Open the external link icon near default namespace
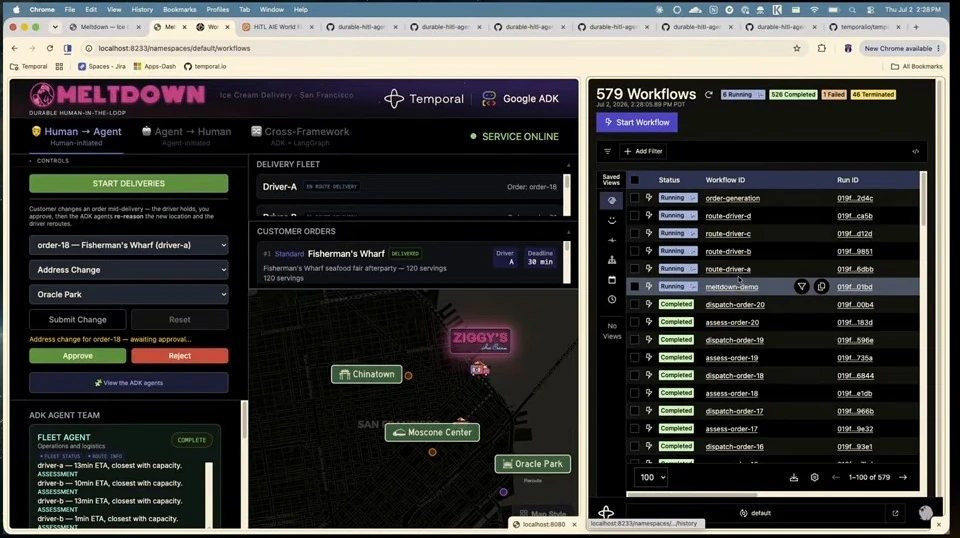 [895, 513]
